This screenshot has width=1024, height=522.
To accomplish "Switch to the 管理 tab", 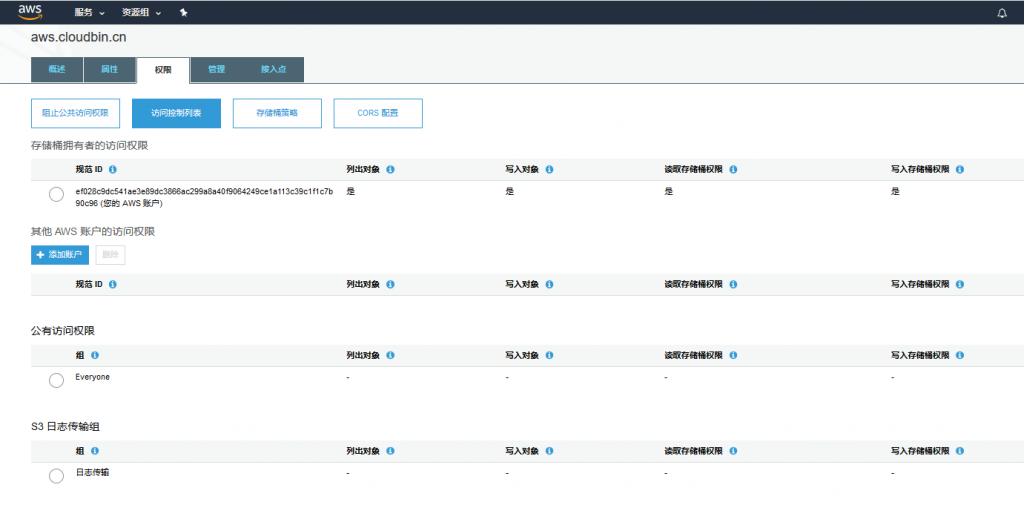I will click(216, 70).
